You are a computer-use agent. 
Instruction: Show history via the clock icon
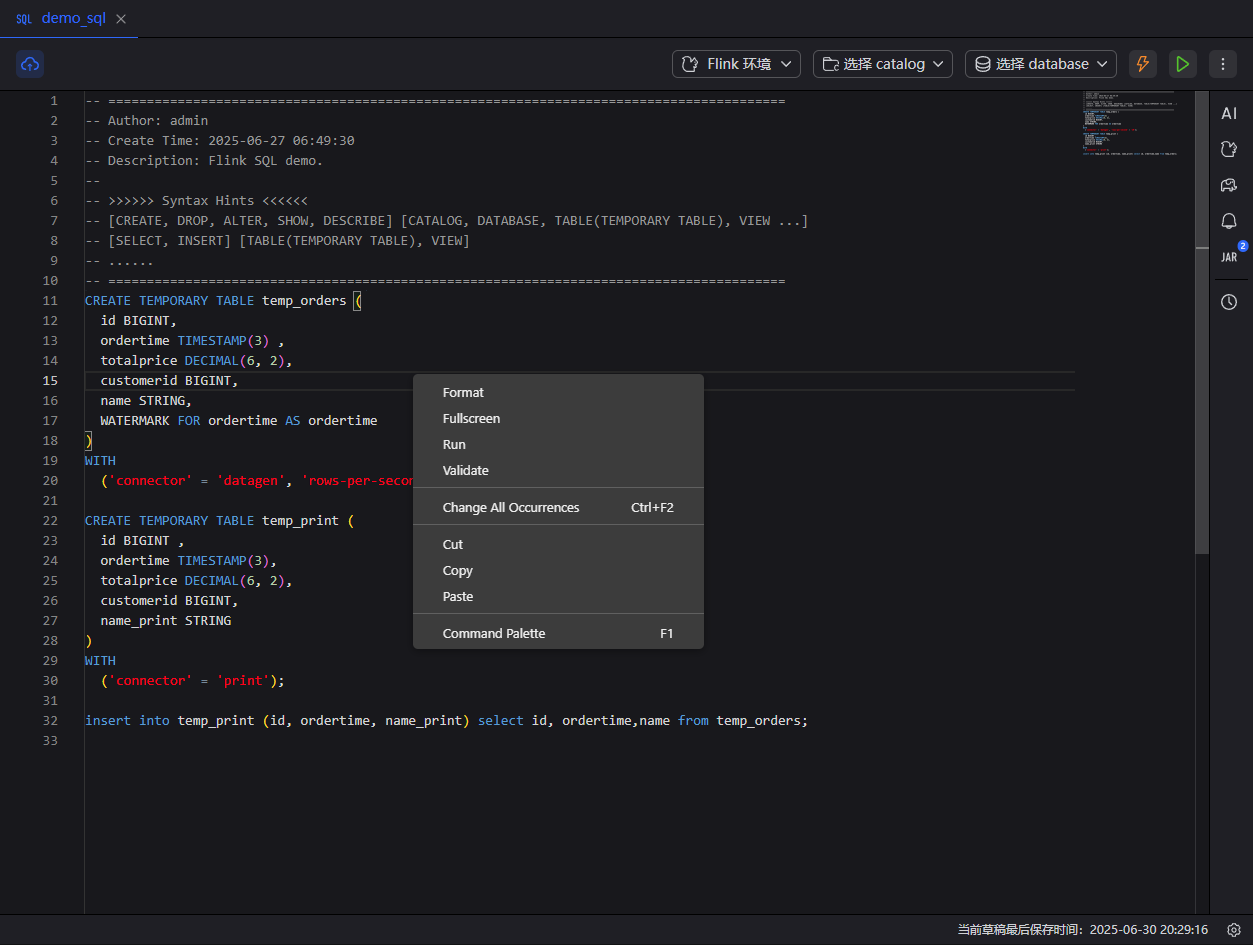[1229, 302]
